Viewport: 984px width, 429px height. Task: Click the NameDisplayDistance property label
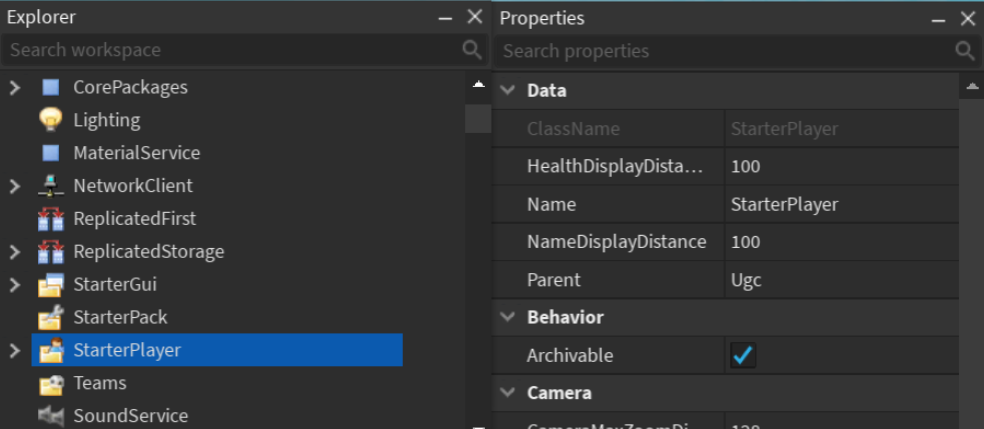tap(617, 242)
